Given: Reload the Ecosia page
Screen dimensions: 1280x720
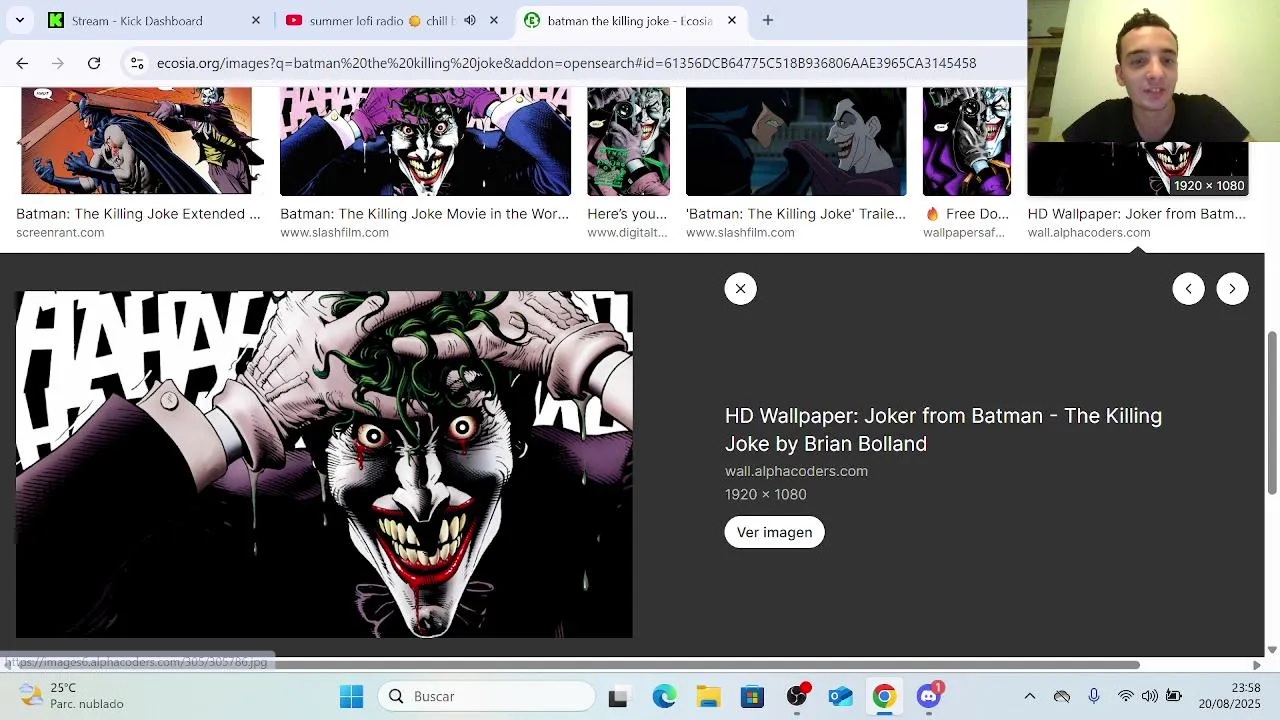Looking at the screenshot, I should 94,63.
